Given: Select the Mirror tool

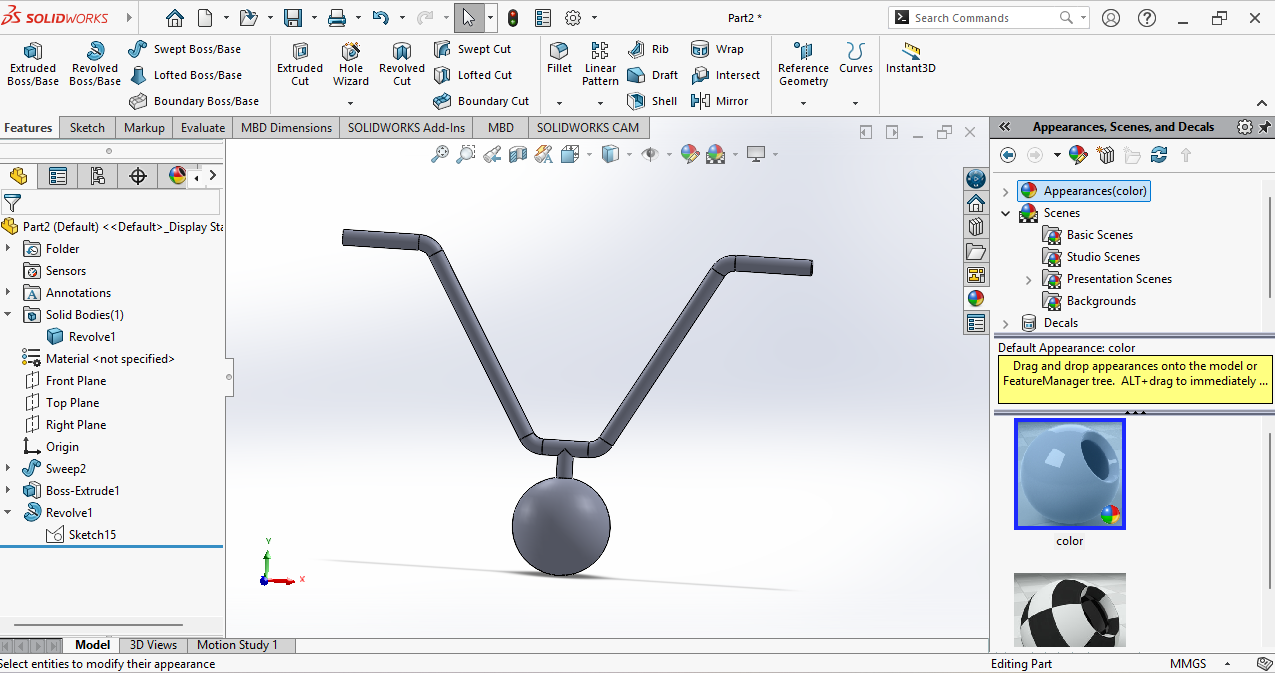Looking at the screenshot, I should [719, 101].
